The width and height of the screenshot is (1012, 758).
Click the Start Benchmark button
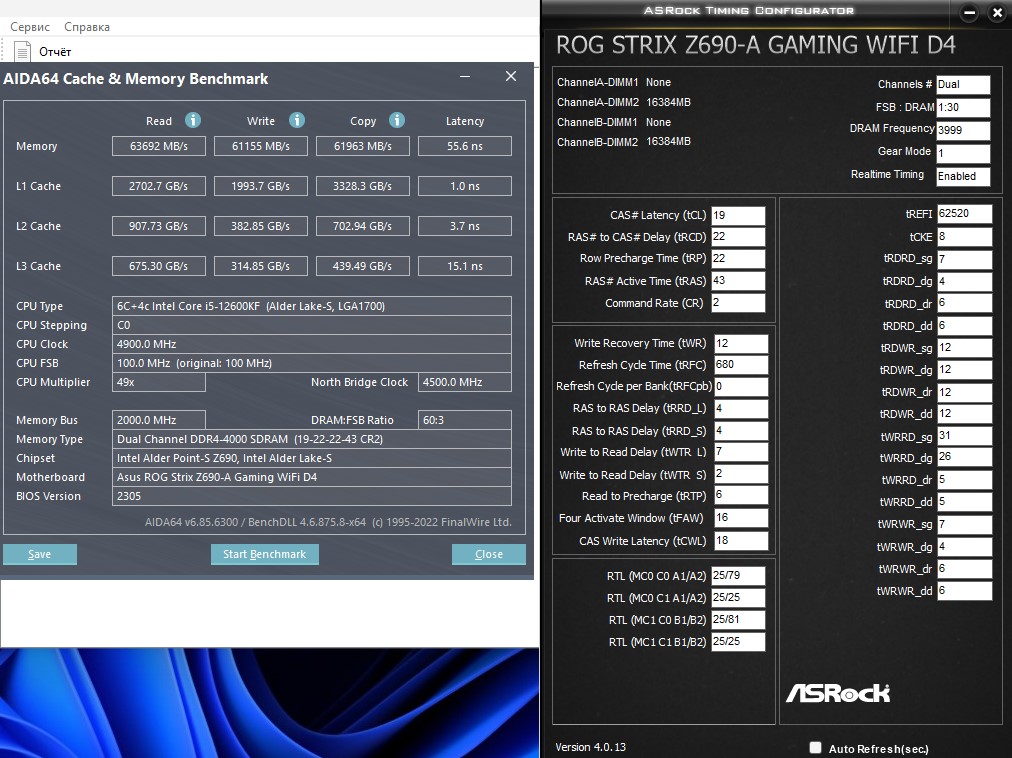pos(265,554)
